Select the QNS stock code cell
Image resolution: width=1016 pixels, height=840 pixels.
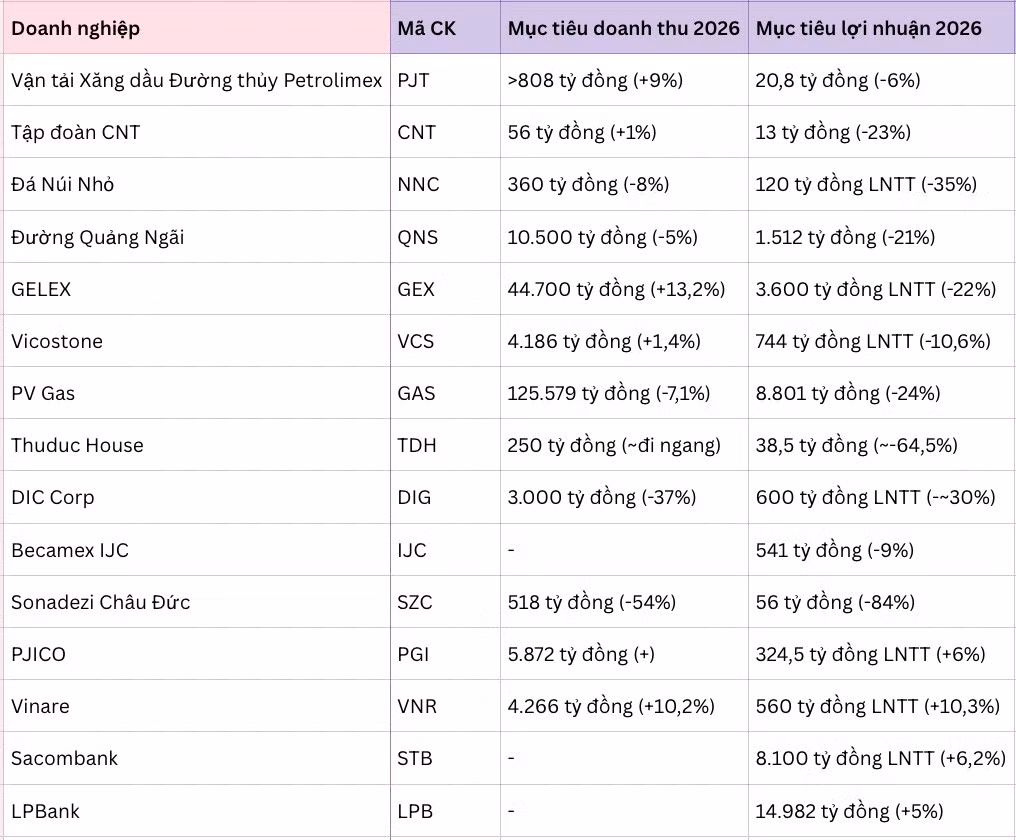click(417, 237)
